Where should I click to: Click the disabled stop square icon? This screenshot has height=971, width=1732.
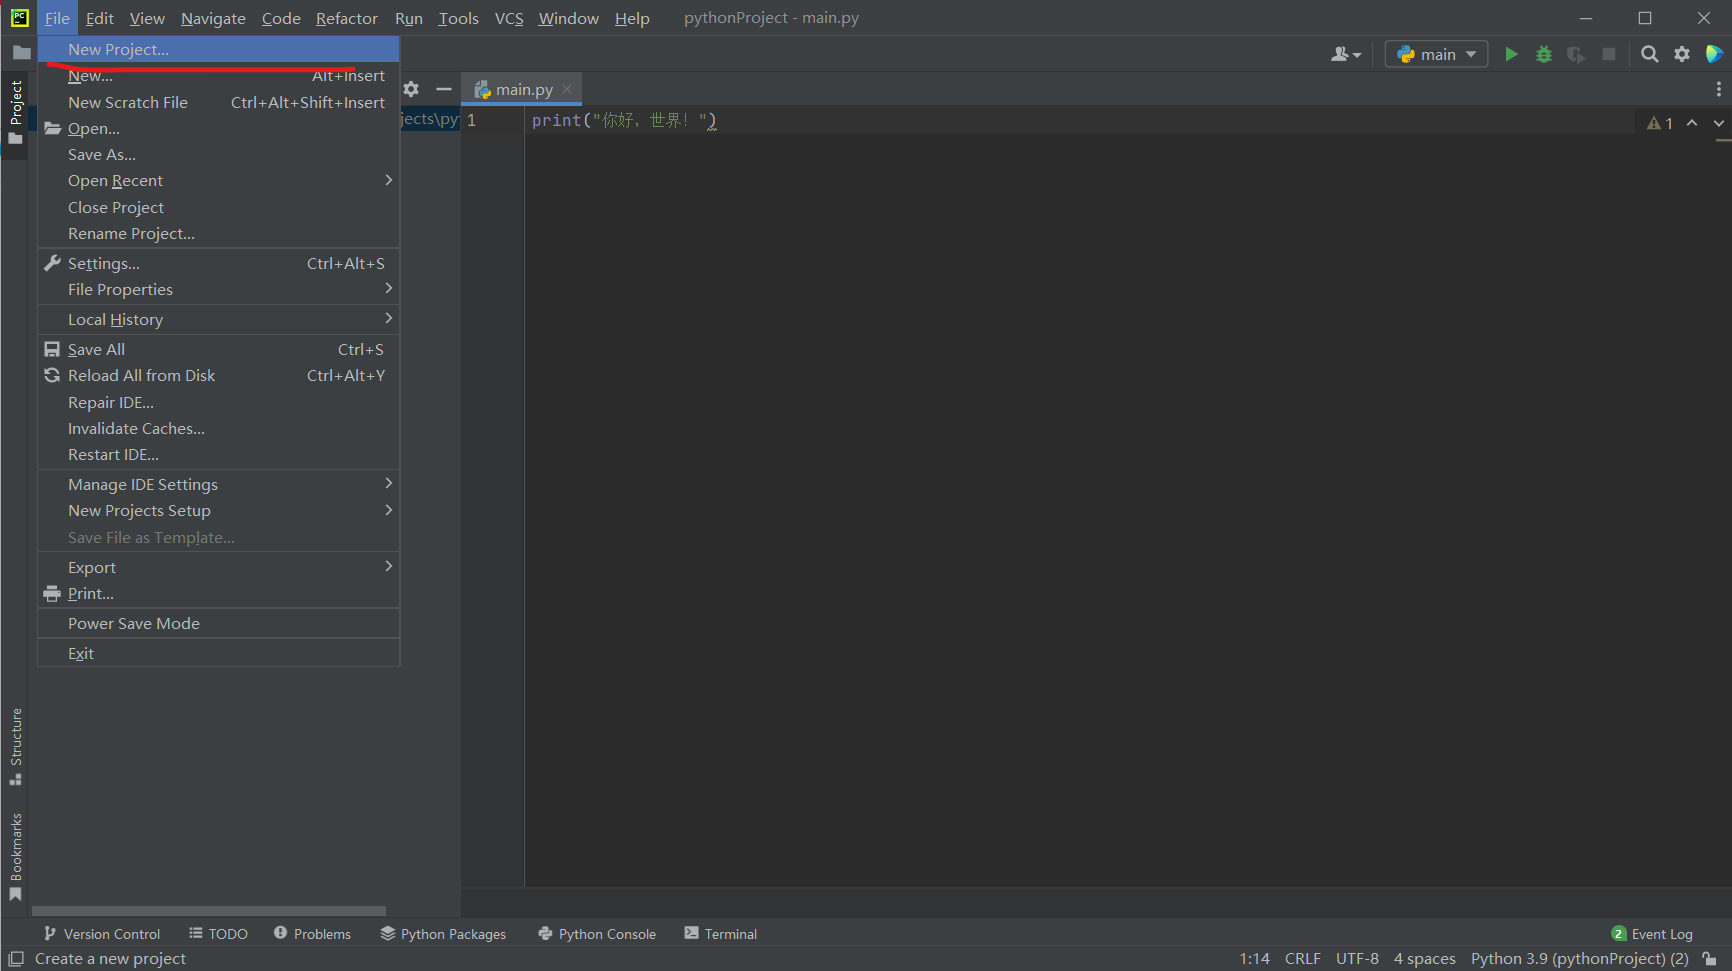point(1609,54)
